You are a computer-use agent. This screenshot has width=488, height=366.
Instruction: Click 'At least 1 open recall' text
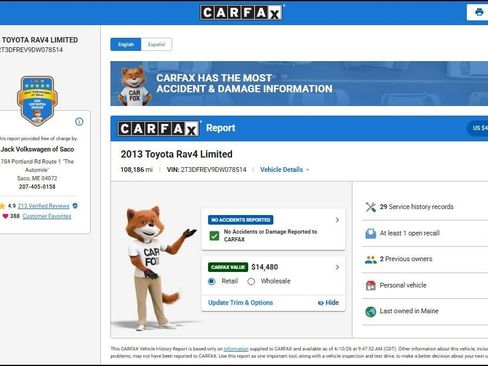click(410, 233)
